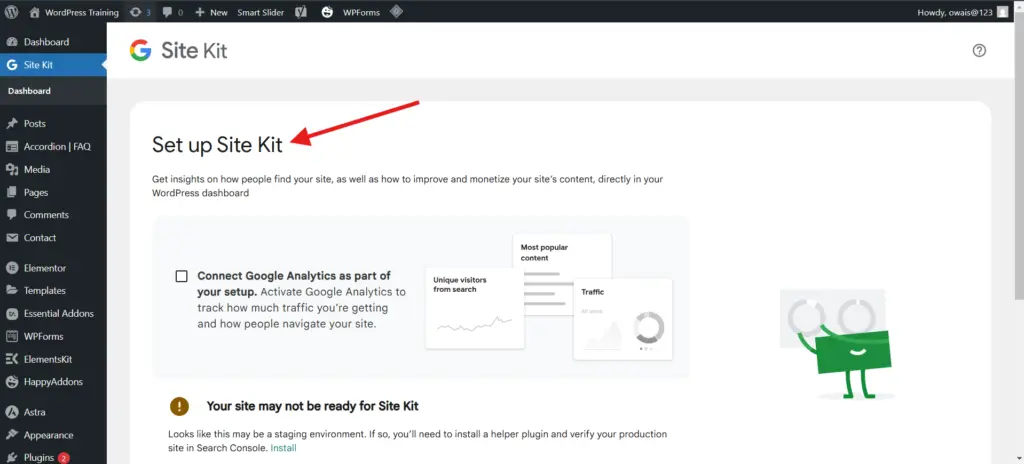Open the WordPress logo menu in admin bar
The width and height of the screenshot is (1024, 464).
(x=11, y=12)
